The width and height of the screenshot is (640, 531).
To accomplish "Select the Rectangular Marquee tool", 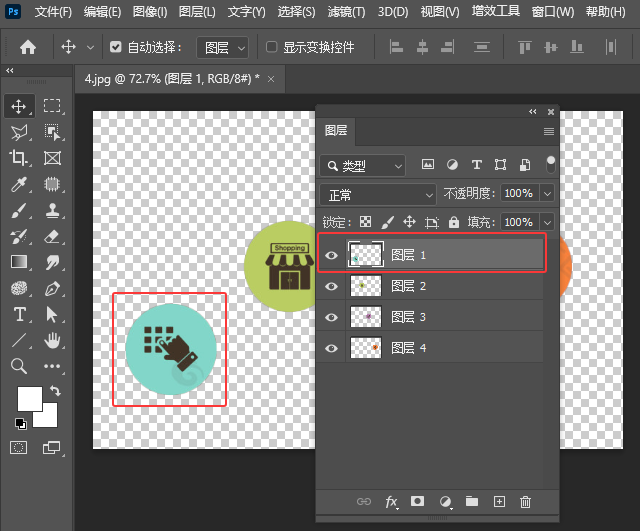I will [52, 106].
